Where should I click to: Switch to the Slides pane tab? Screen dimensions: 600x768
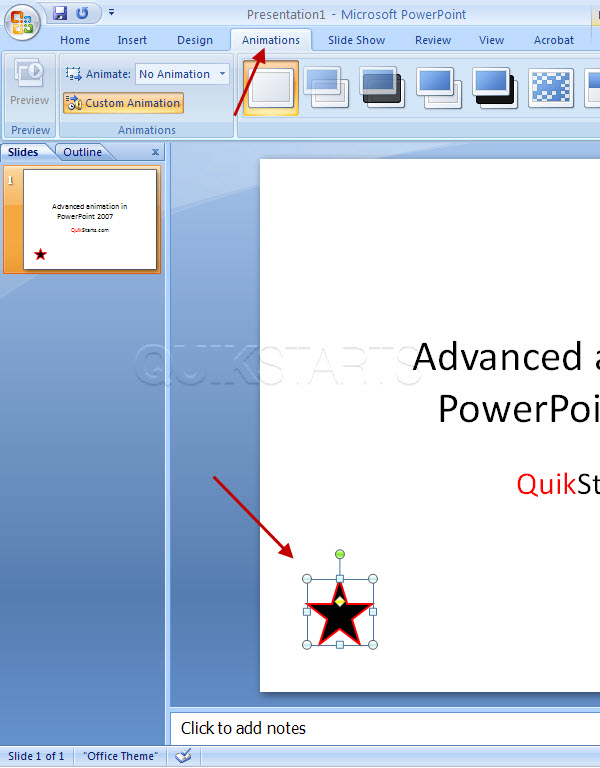coord(23,152)
